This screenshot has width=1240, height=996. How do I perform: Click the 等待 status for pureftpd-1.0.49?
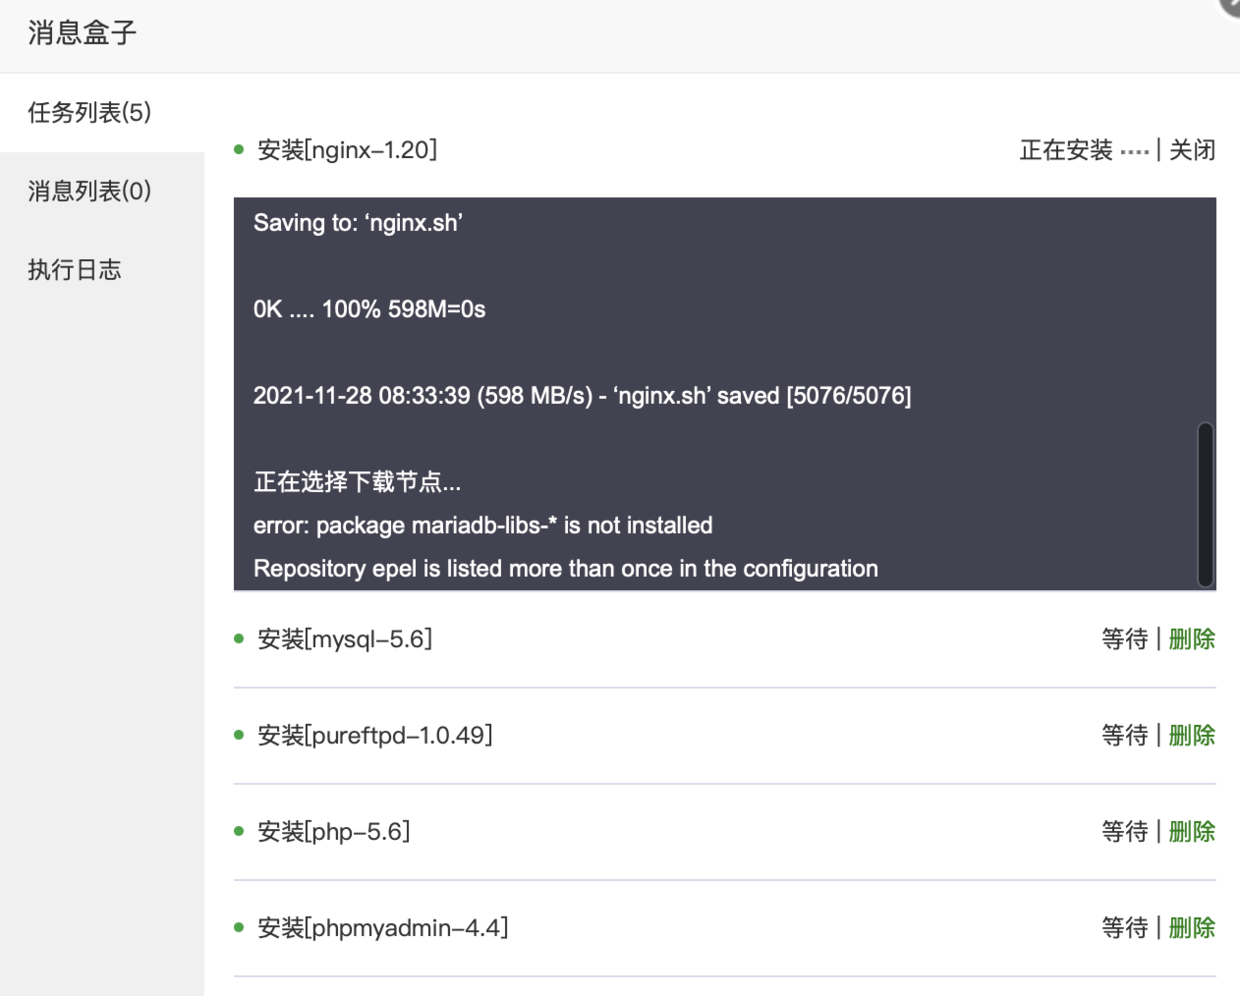1125,735
